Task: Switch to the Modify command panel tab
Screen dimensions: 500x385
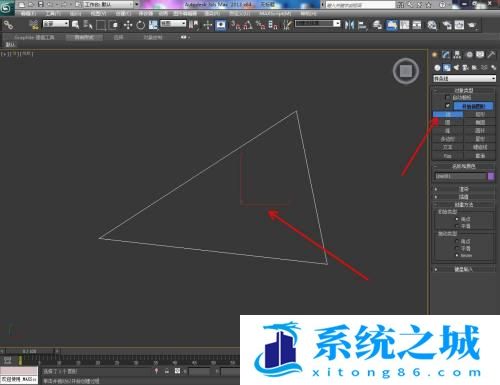Action: tap(446, 55)
